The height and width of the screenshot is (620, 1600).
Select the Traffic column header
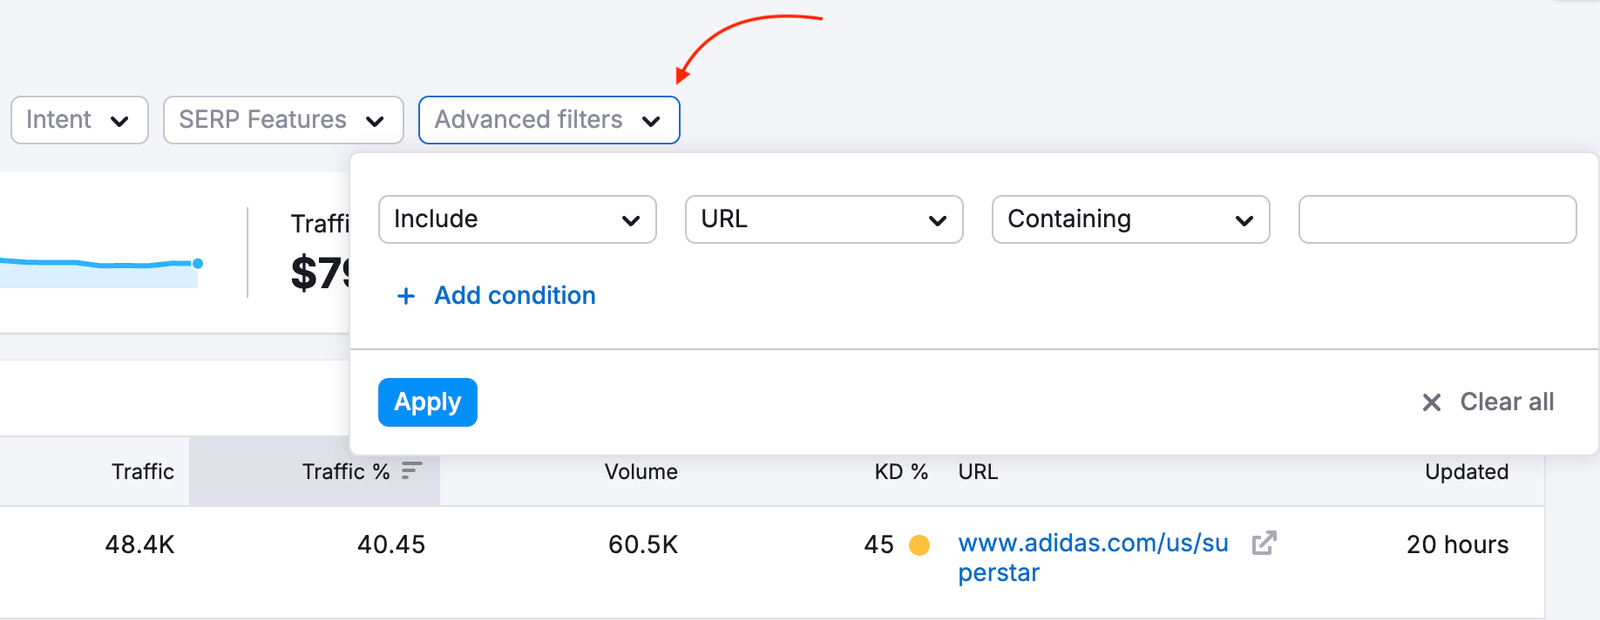(142, 472)
